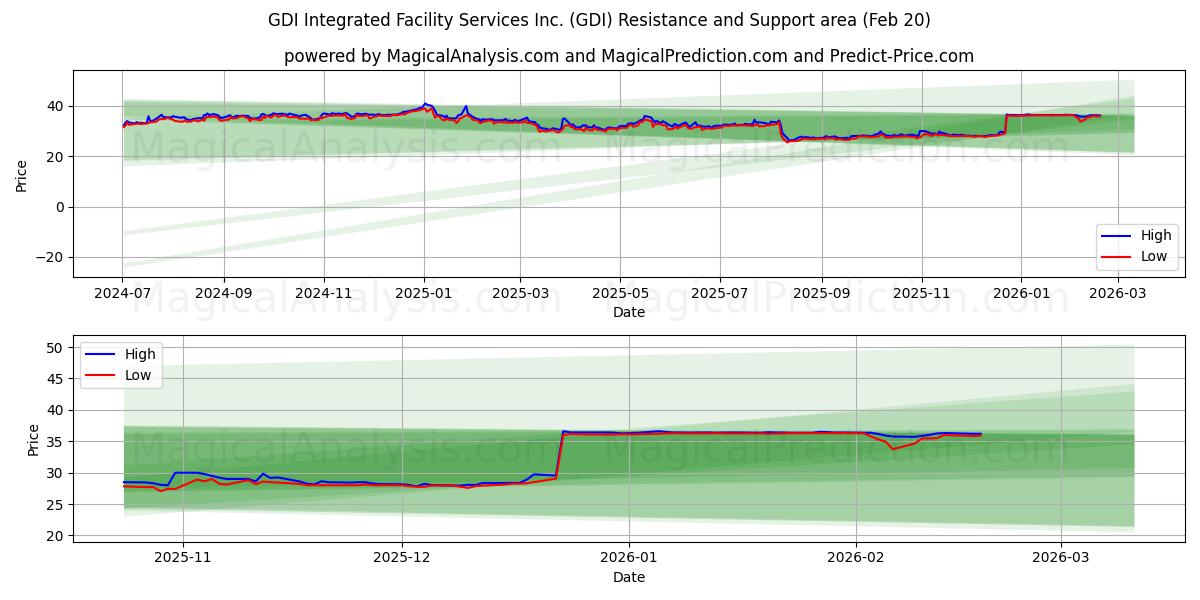This screenshot has width=1200, height=600.
Task: Click the 2025-12 date label on bottom chart
Action: 402,560
